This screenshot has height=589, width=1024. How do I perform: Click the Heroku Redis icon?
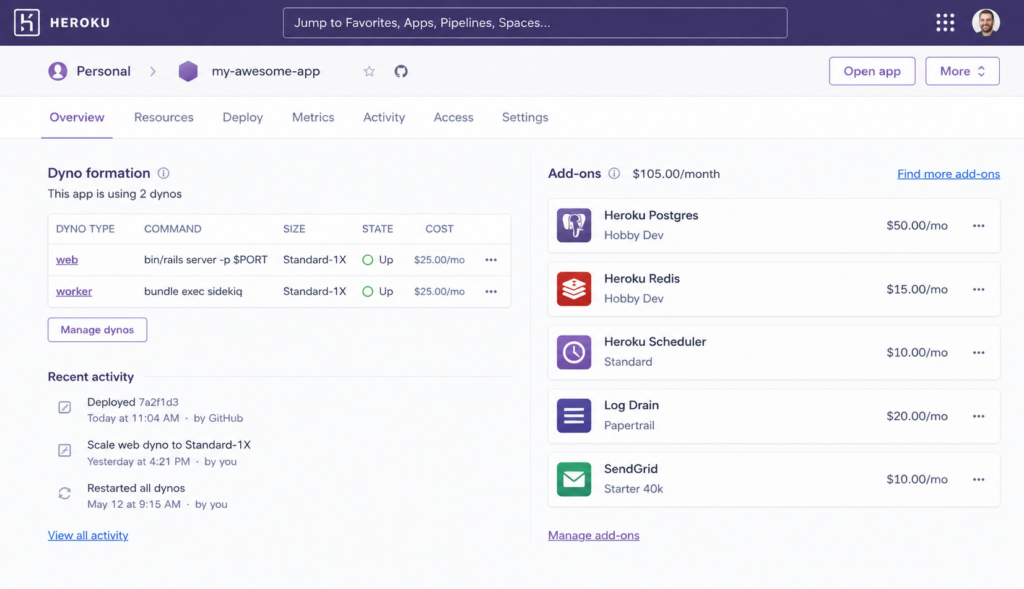(x=574, y=289)
